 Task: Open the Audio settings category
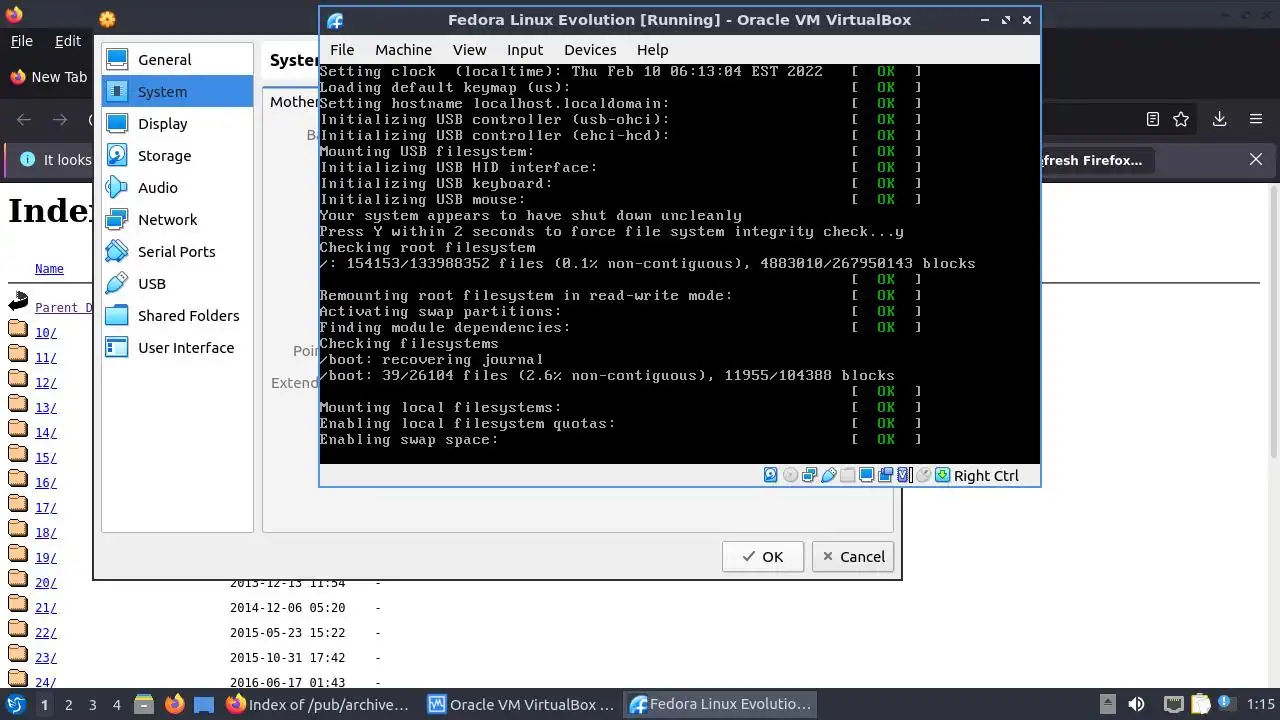click(177, 188)
